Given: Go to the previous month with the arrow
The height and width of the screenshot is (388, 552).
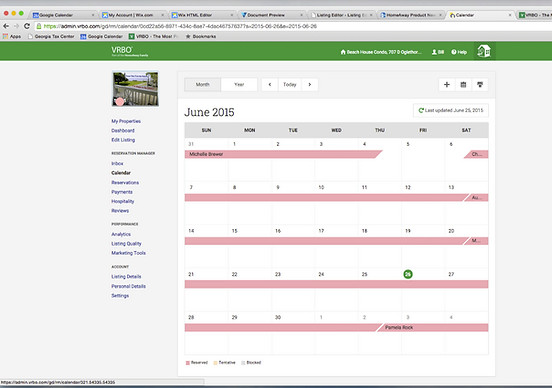Looking at the screenshot, I should point(270,85).
